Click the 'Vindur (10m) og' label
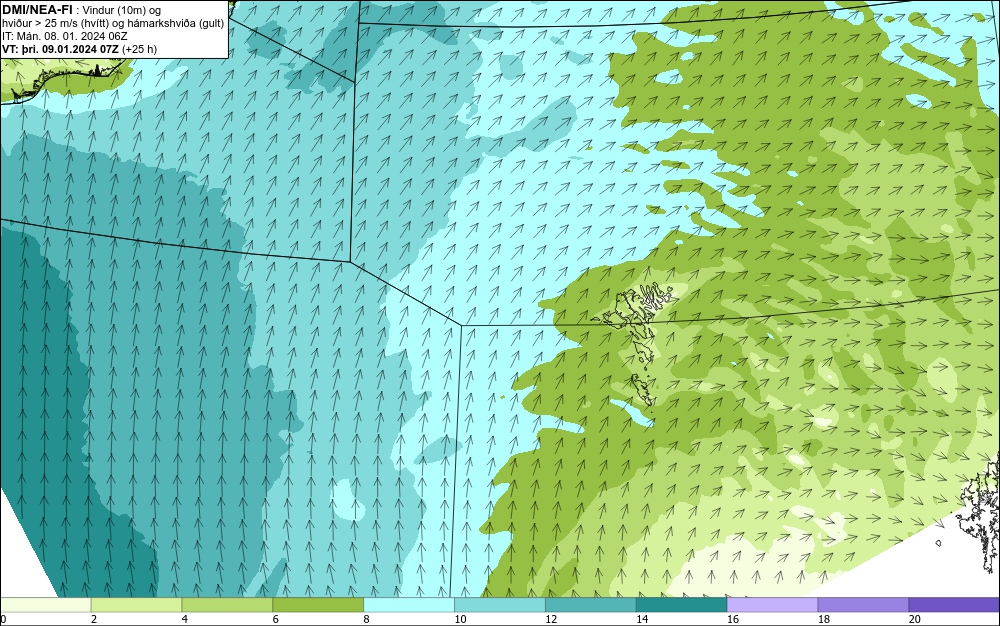The width and height of the screenshot is (1000, 626). [122, 10]
